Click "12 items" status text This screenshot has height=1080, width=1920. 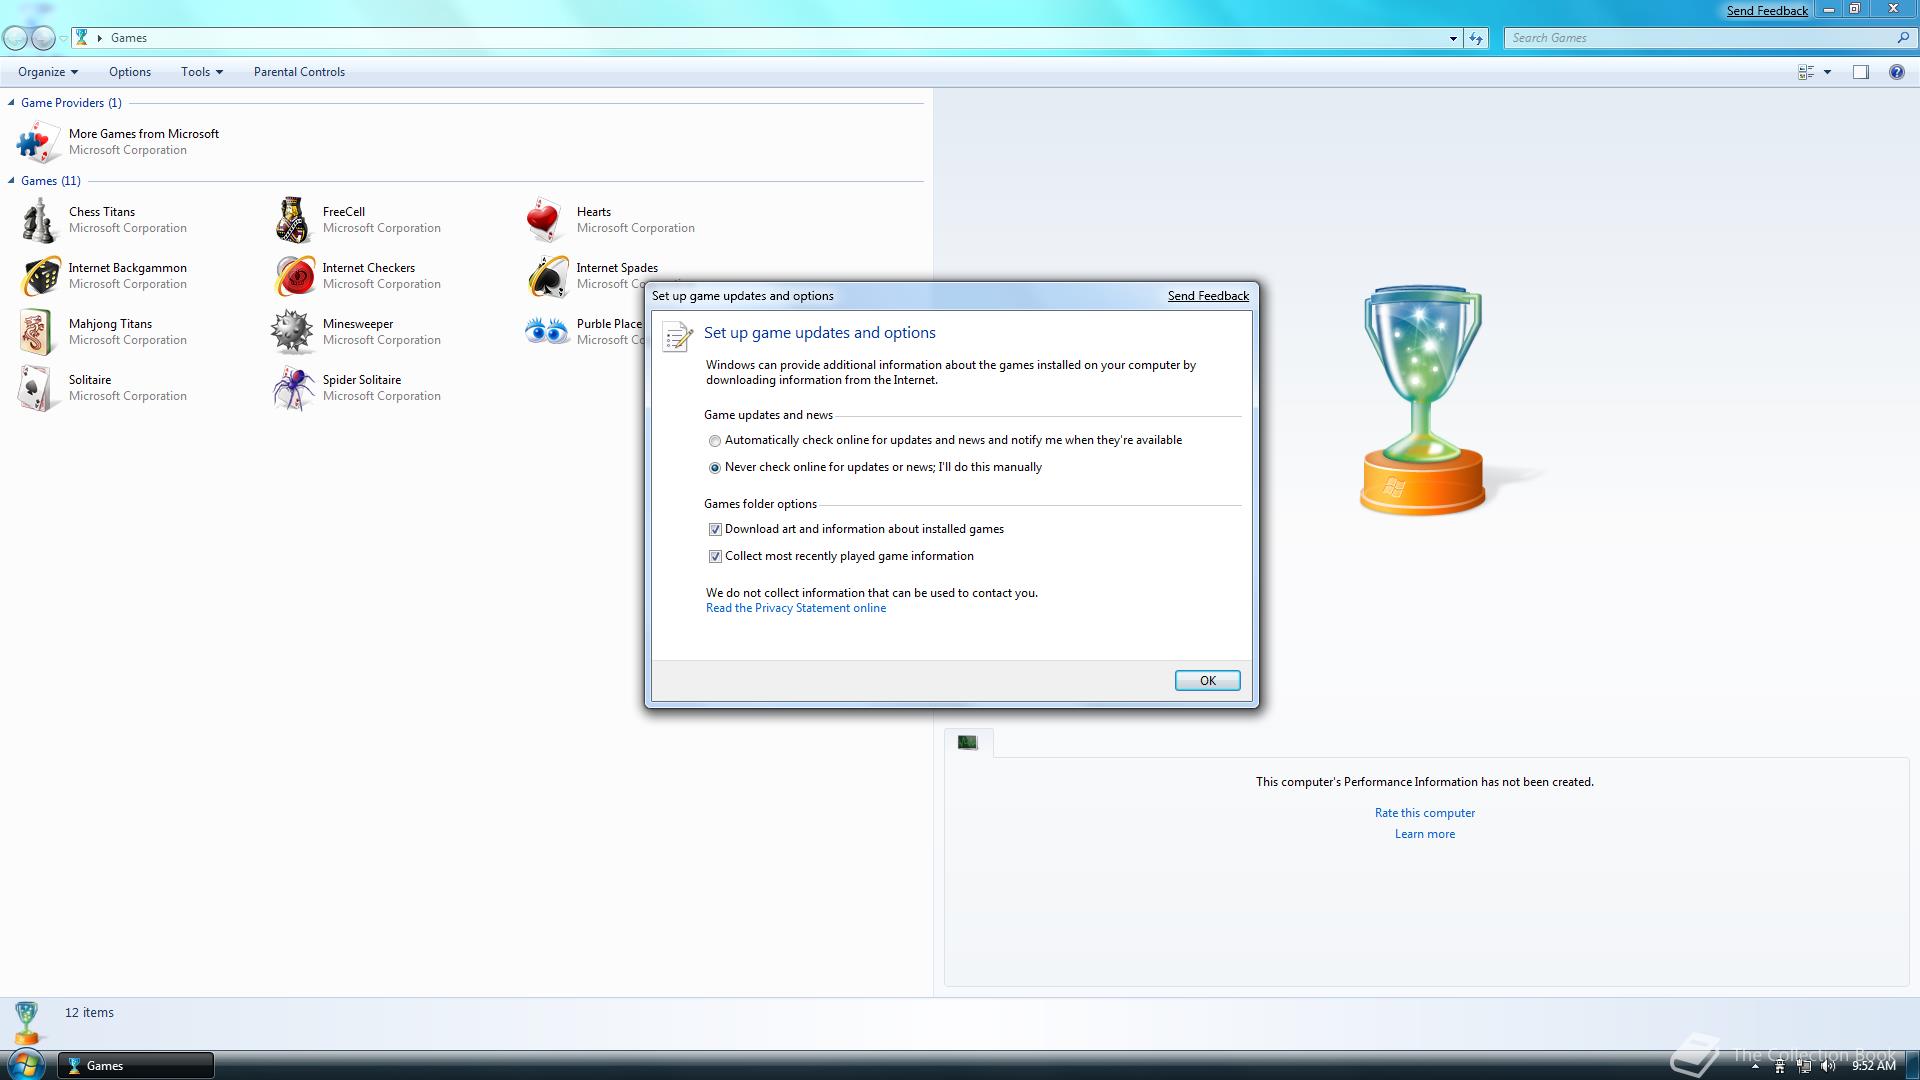coord(89,1013)
